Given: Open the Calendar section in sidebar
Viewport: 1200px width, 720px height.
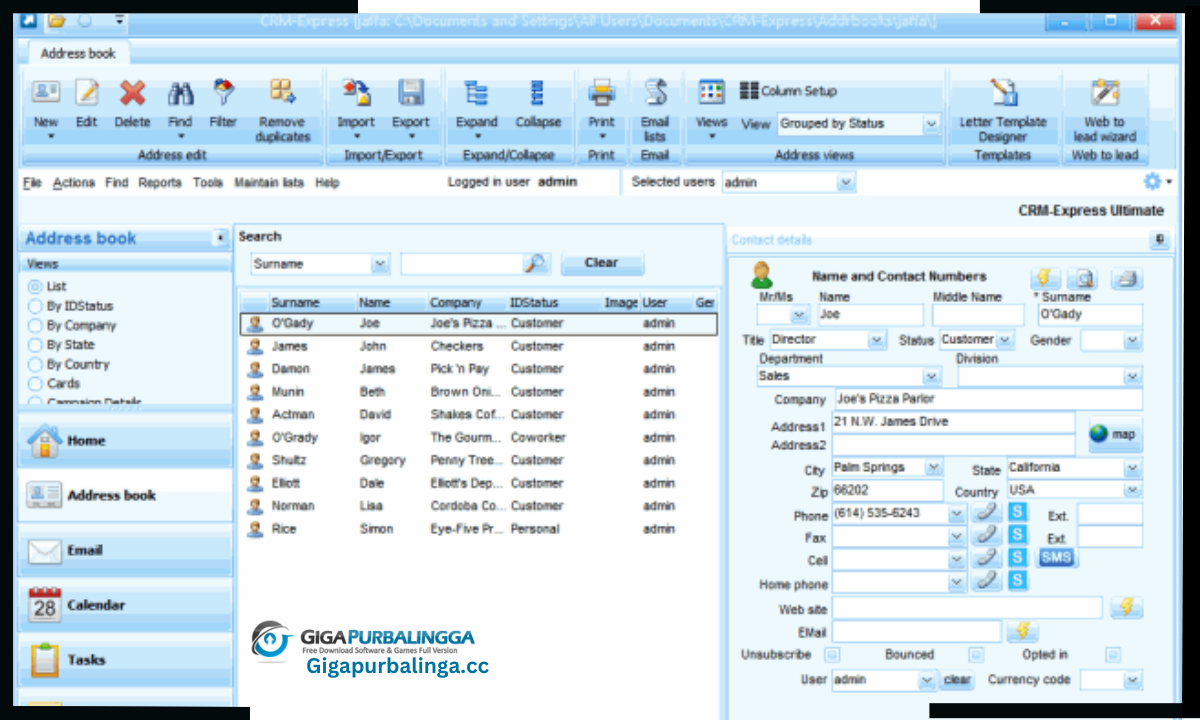Looking at the screenshot, I should tap(125, 605).
